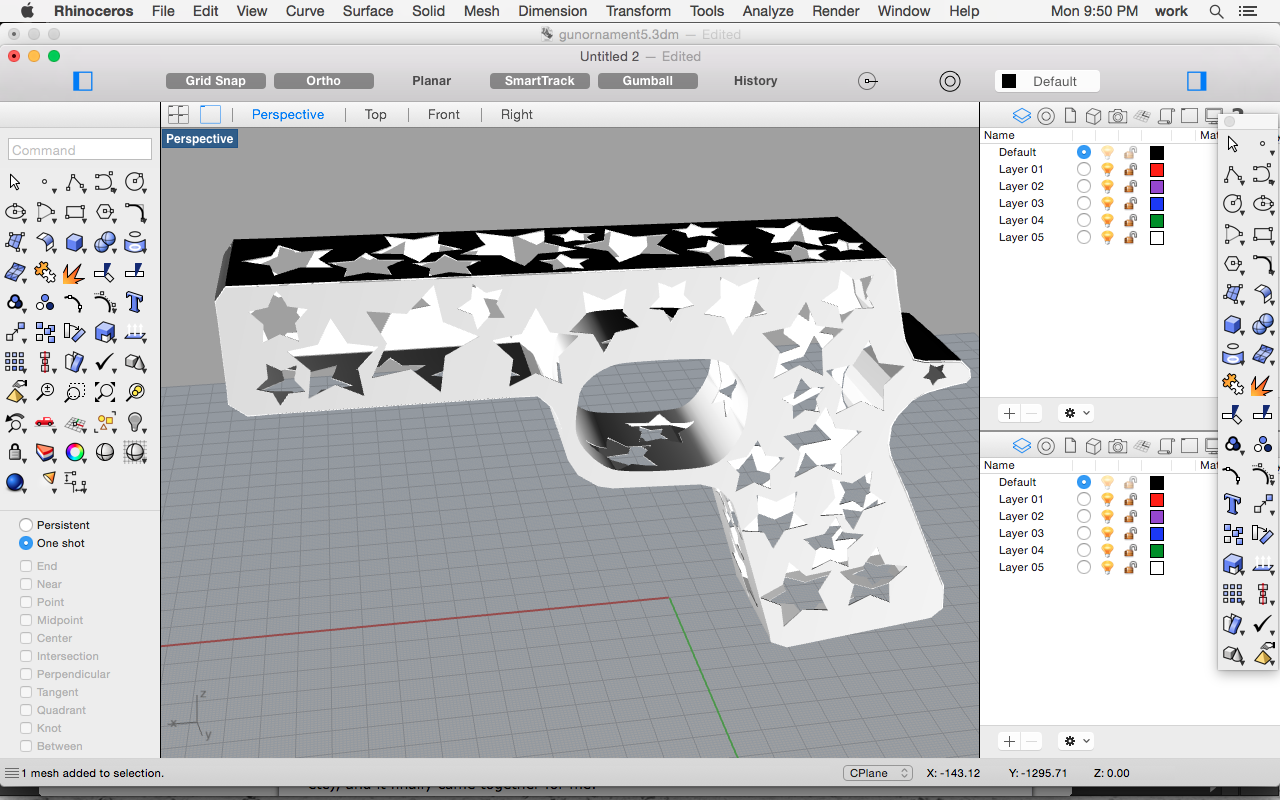Select the Boolean union spheres icon in floating toolbar

click(1263, 323)
